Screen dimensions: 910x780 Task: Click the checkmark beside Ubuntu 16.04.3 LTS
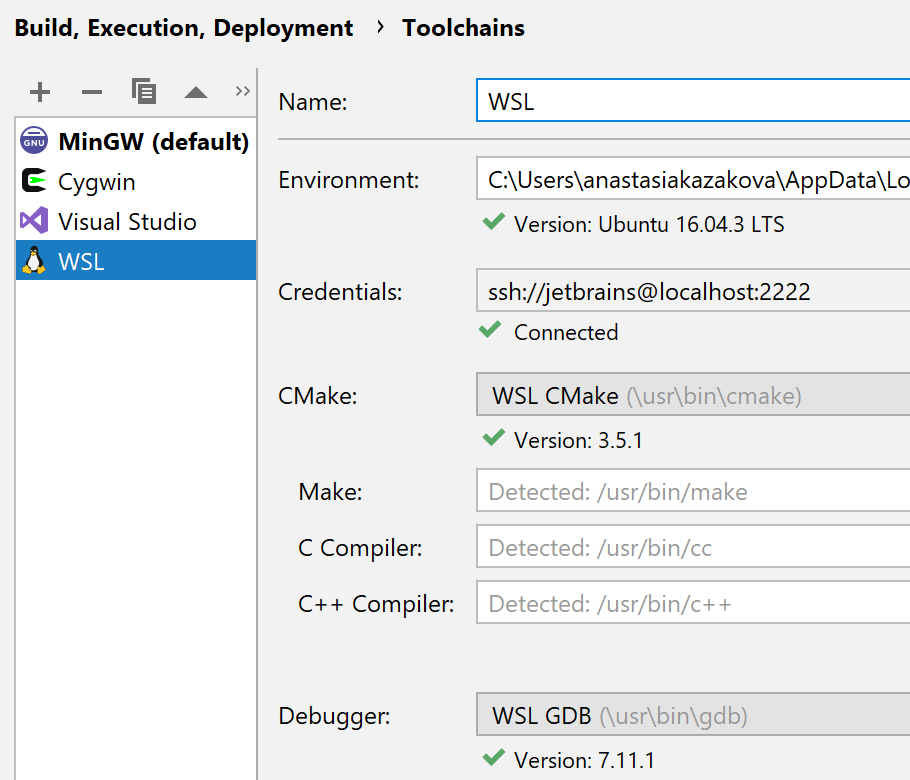coord(493,224)
